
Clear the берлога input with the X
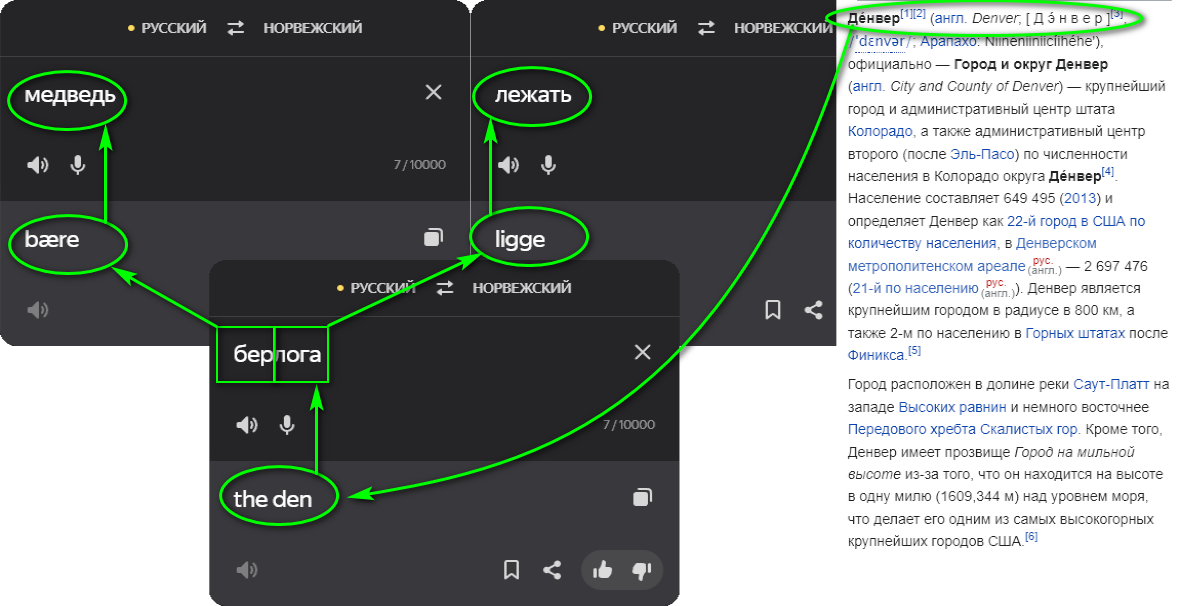tap(643, 352)
